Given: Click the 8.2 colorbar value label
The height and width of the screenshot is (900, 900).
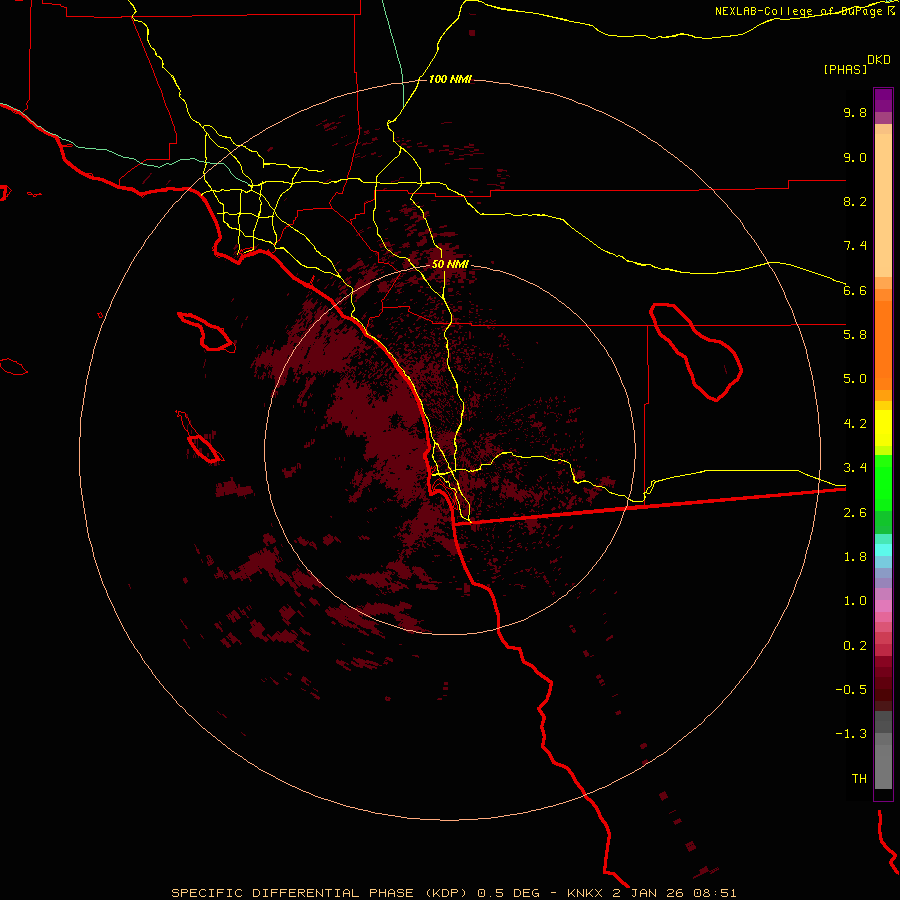Looking at the screenshot, I should click(x=855, y=201).
